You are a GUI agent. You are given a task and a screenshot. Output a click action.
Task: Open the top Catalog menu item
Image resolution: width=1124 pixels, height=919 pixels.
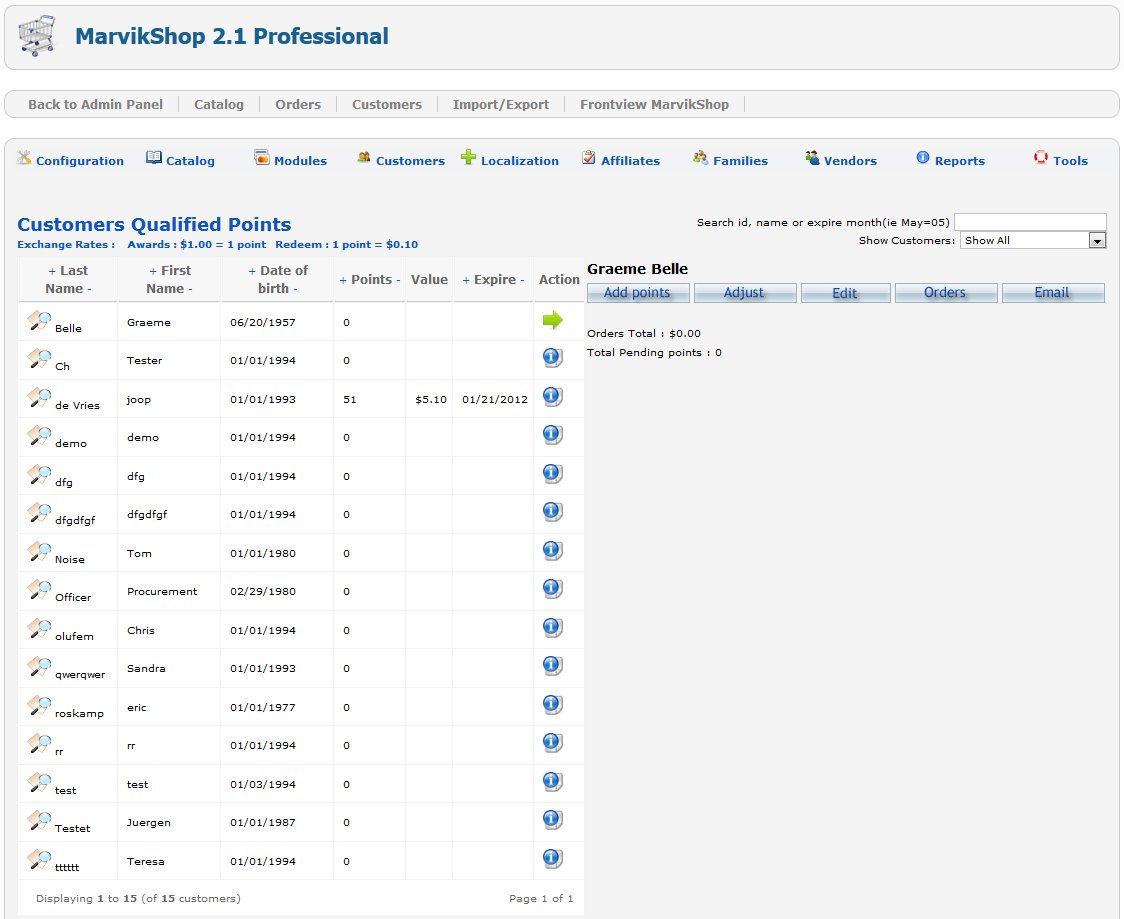tap(219, 105)
